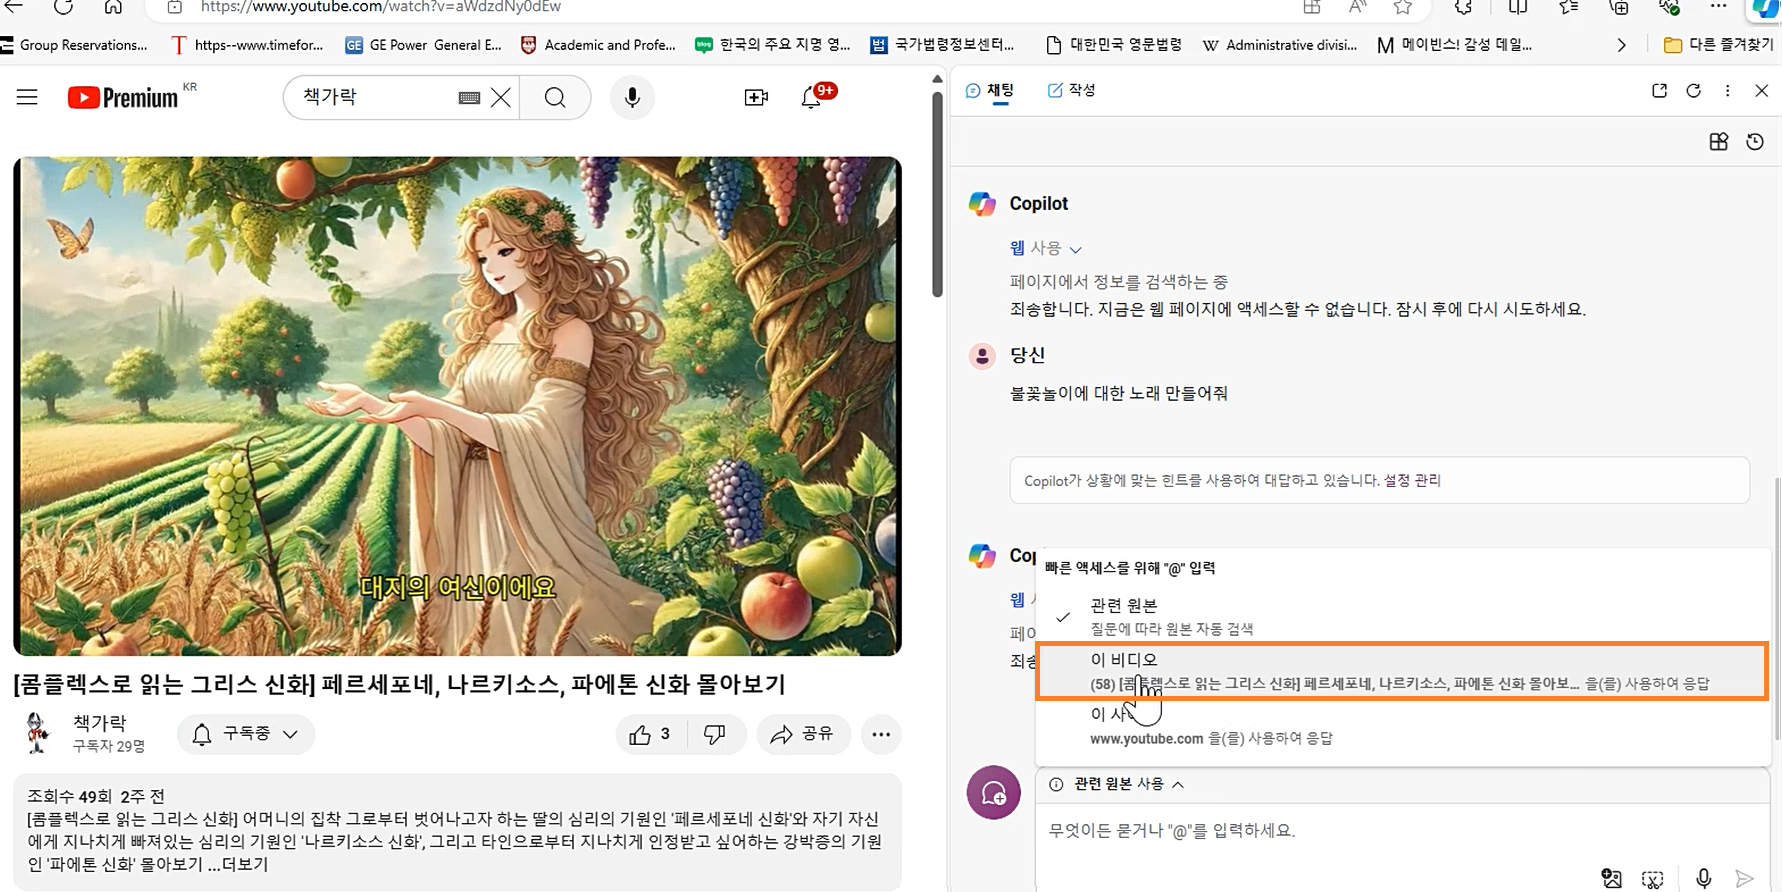Screen dimensions: 1782x892
Task: Select 관련 원본 auto-search option
Action: (x=1402, y=616)
